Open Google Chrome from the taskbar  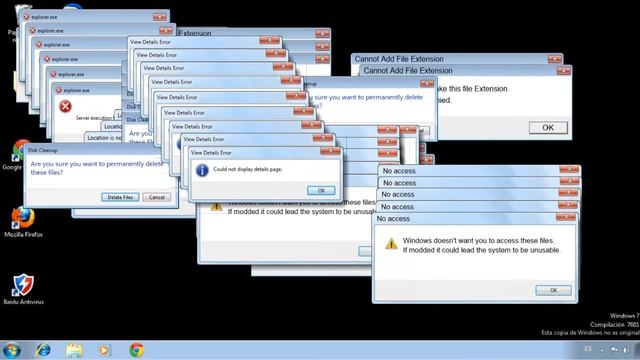click(x=136, y=350)
